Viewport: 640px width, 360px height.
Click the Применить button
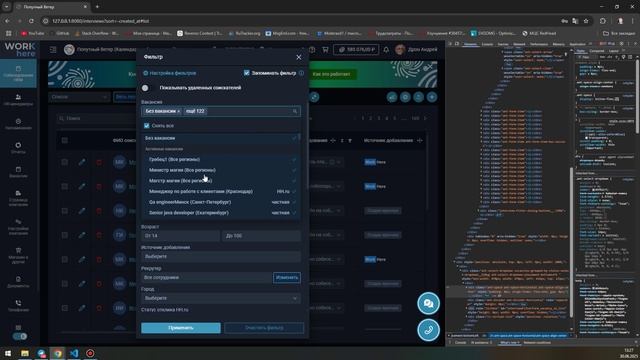click(181, 328)
